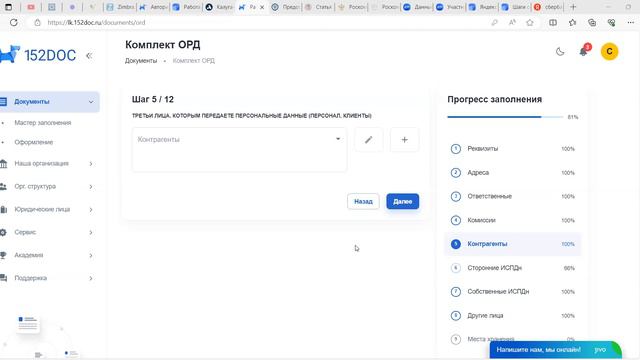Select step 5 Контрагенты in the progress list
The height and width of the screenshot is (360, 640).
pyautogui.click(x=513, y=244)
